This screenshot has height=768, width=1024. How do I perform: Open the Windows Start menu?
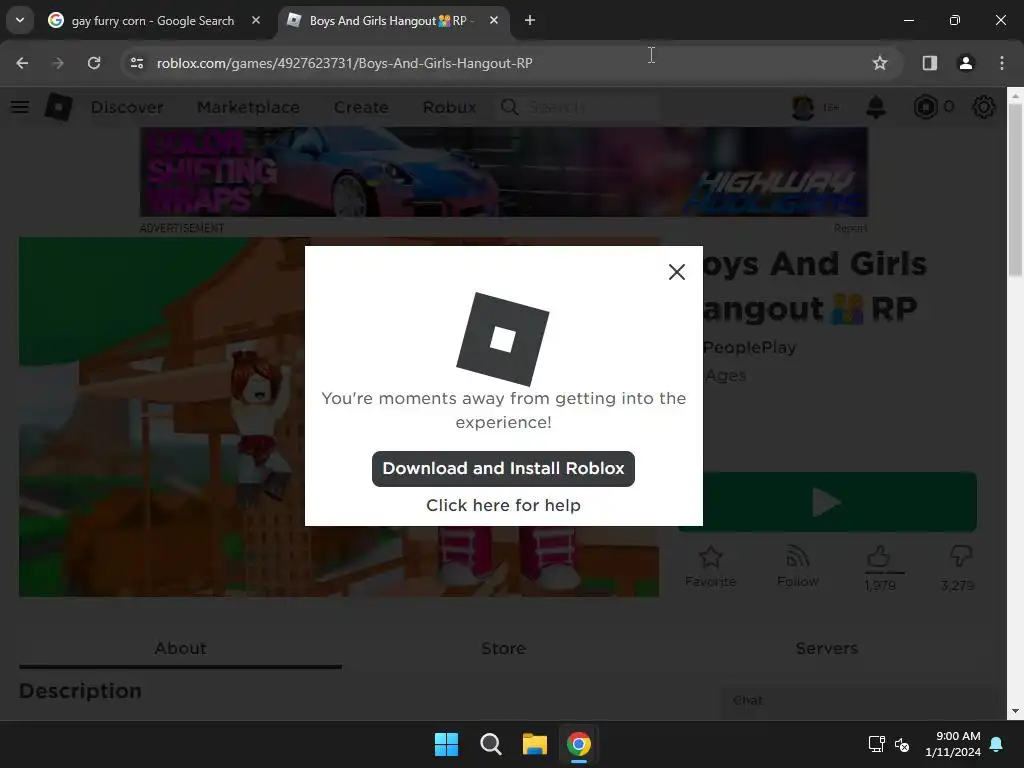(x=447, y=744)
